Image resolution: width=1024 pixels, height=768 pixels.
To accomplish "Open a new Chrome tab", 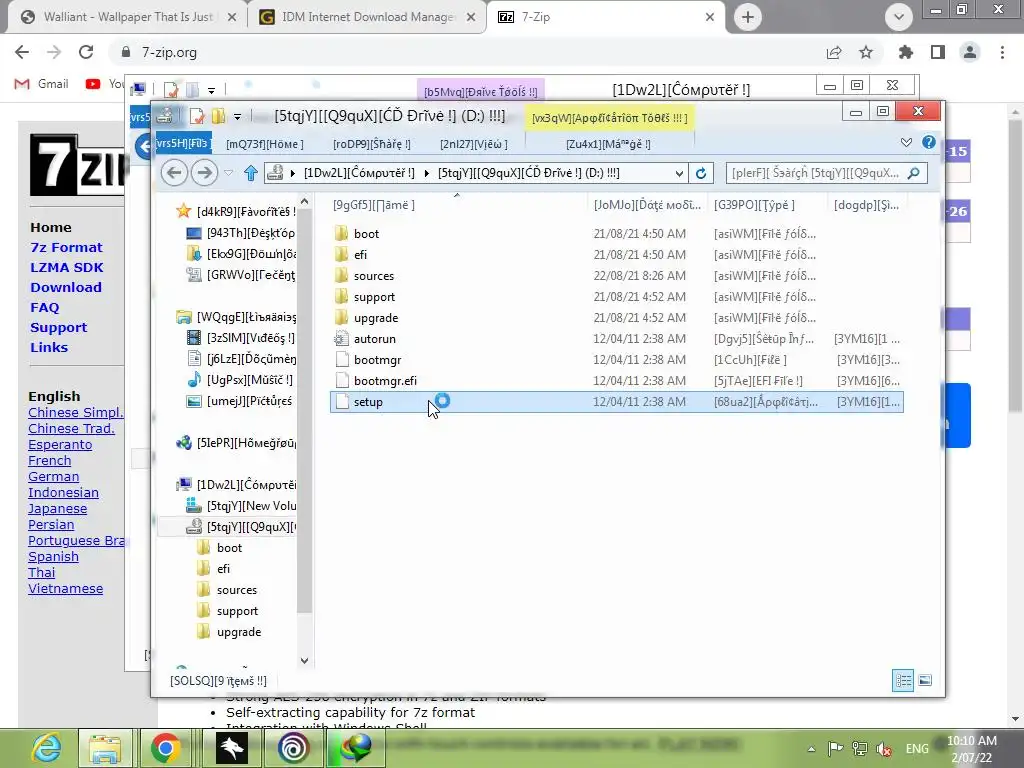I will click(748, 17).
